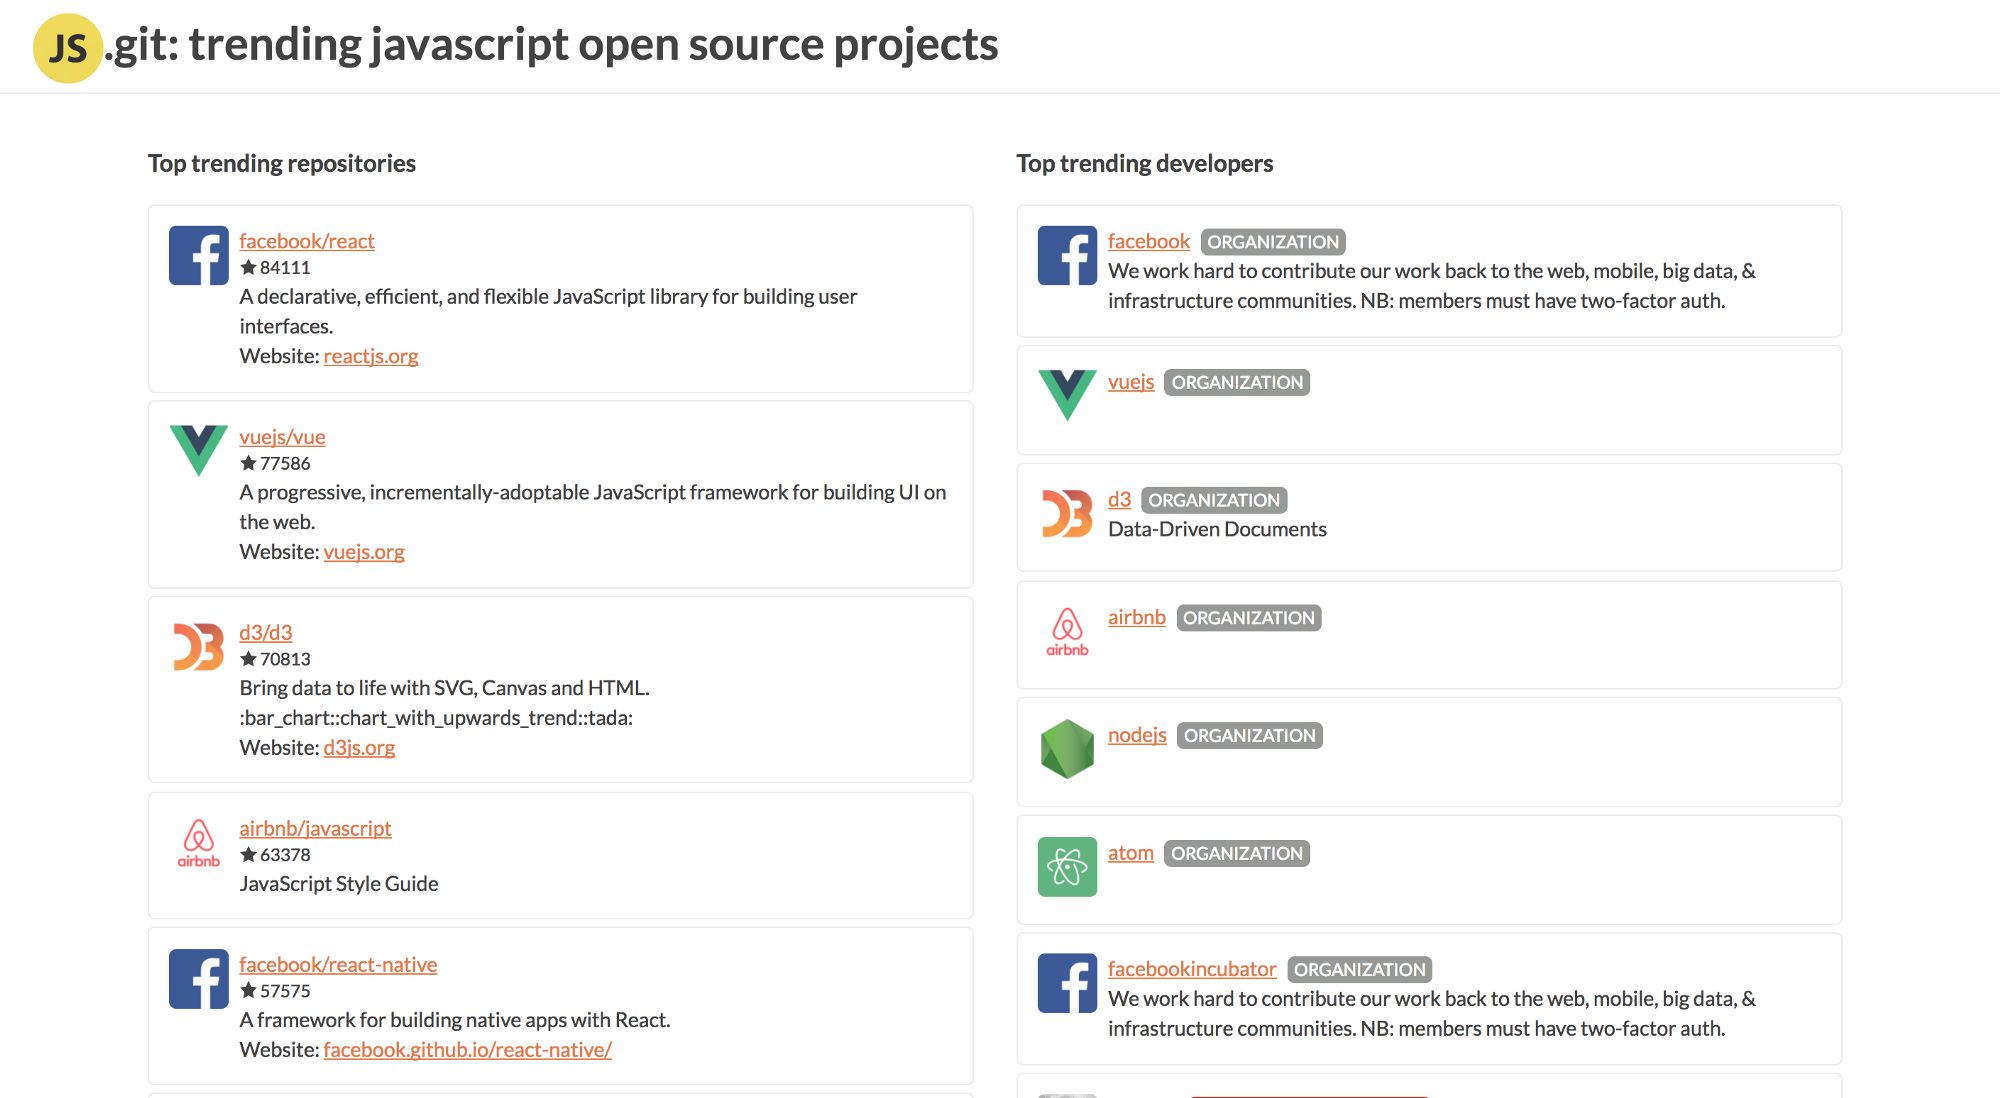Click the ORGANIZATION badge next to airbnb
The height and width of the screenshot is (1098, 2000).
[x=1249, y=619]
